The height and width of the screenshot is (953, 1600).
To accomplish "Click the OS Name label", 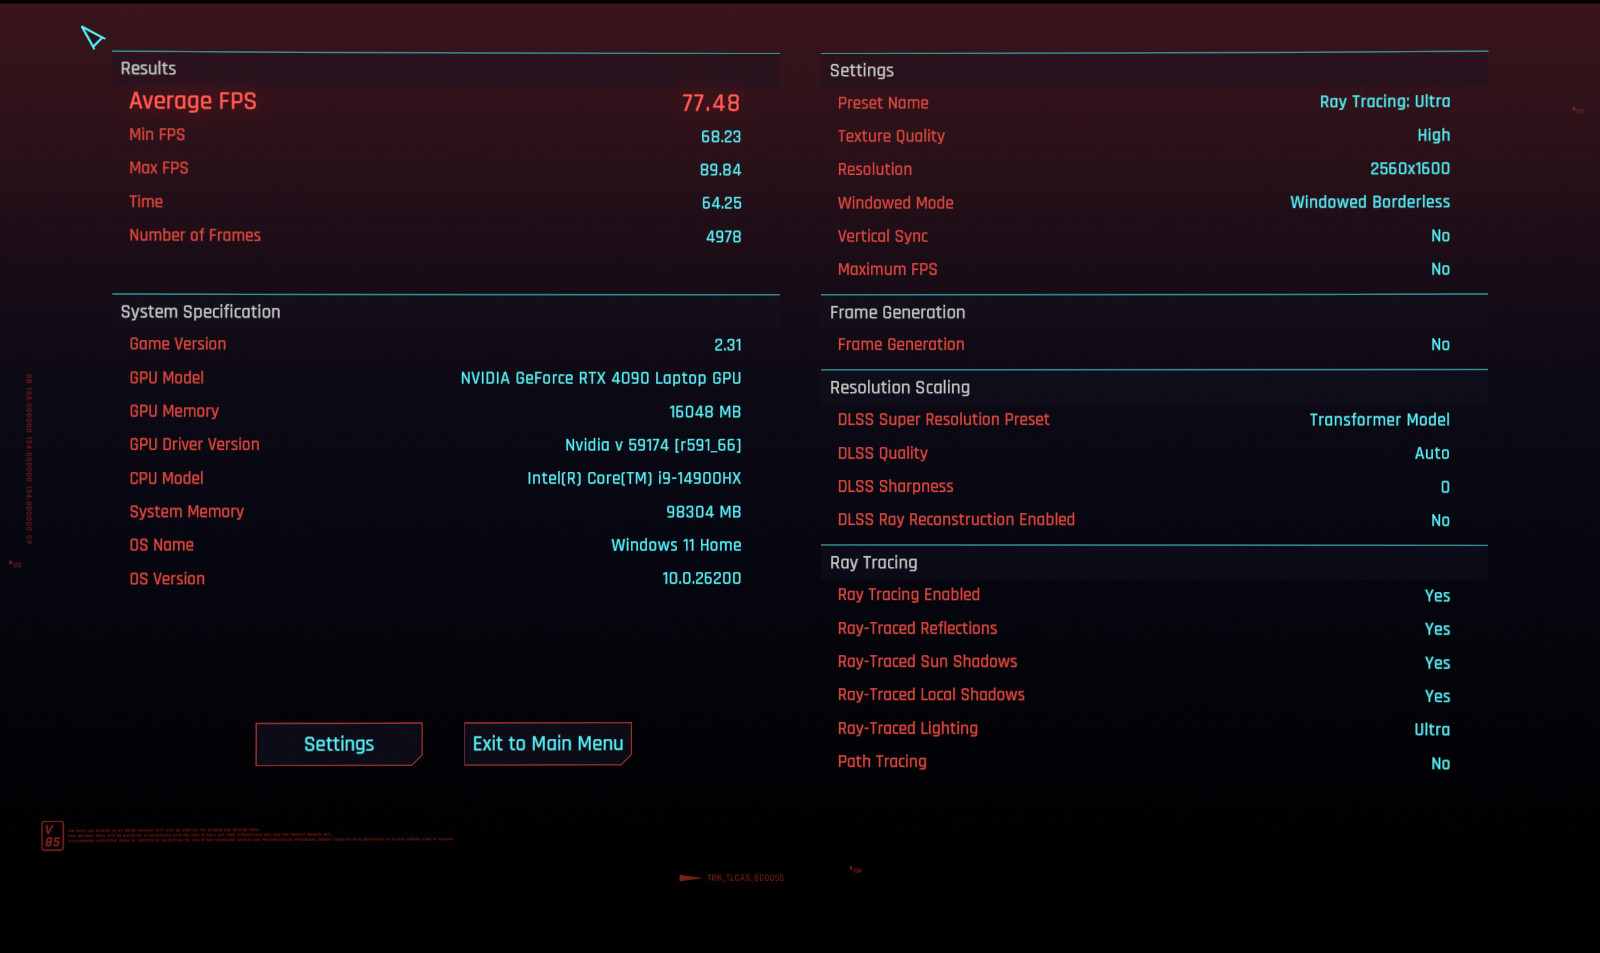I will coord(161,545).
